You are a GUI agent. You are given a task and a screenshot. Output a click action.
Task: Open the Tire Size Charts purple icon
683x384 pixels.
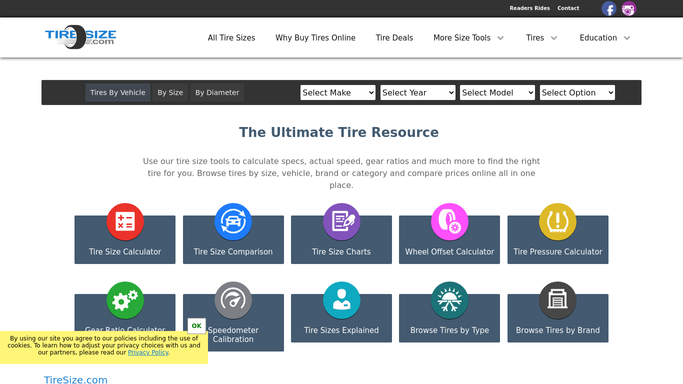coord(342,222)
